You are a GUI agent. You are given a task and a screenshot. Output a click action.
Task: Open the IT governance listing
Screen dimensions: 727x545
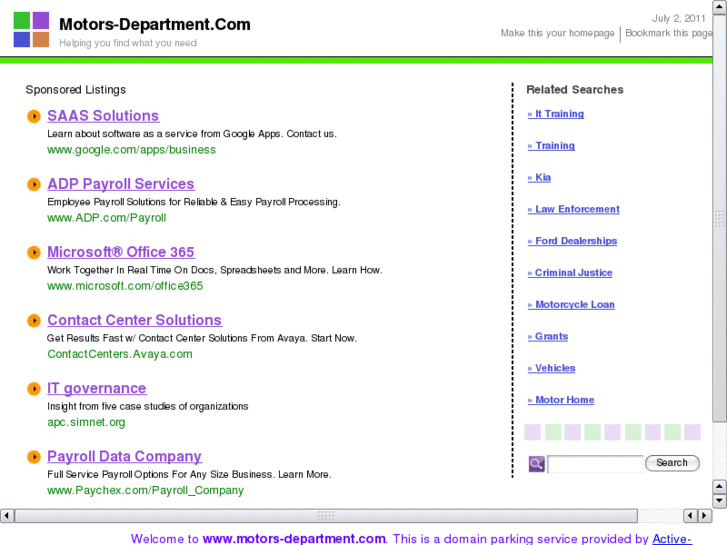[x=97, y=388]
